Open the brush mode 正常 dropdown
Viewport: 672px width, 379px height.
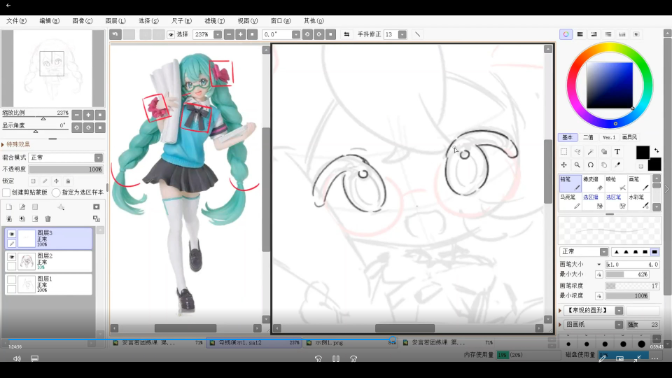pyautogui.click(x=604, y=252)
